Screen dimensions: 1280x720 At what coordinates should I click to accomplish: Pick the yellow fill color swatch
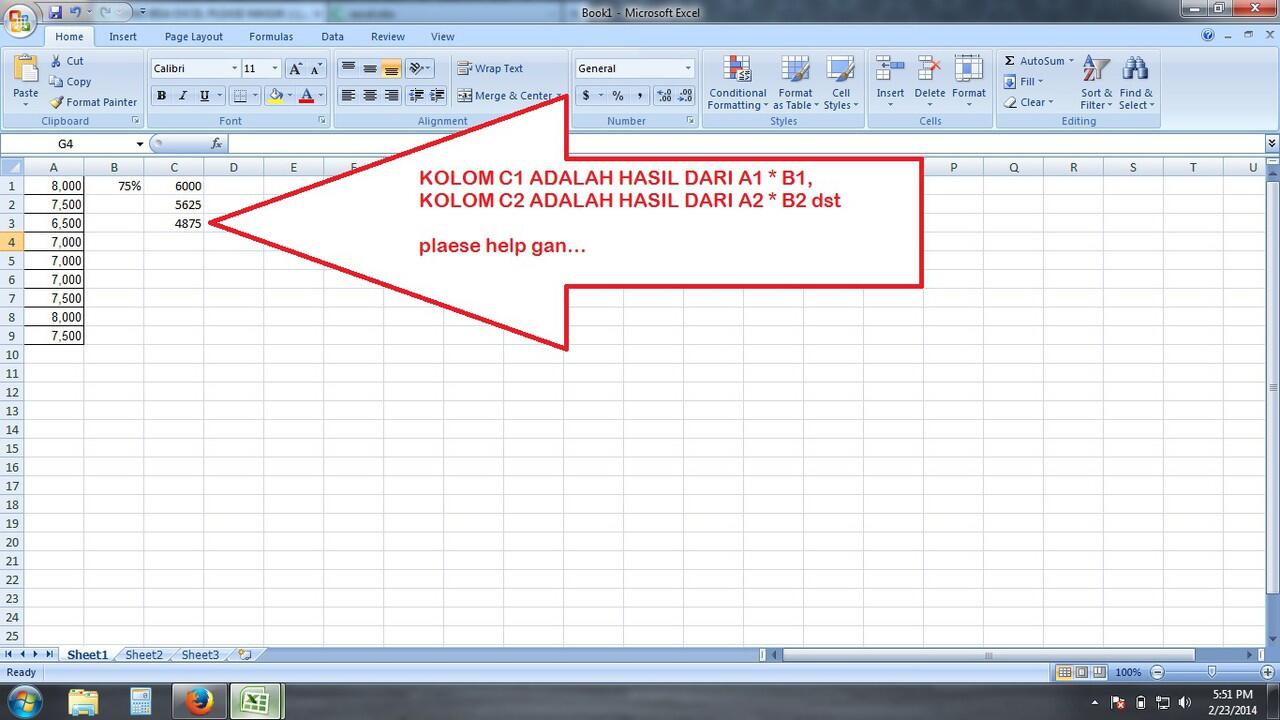point(275,96)
